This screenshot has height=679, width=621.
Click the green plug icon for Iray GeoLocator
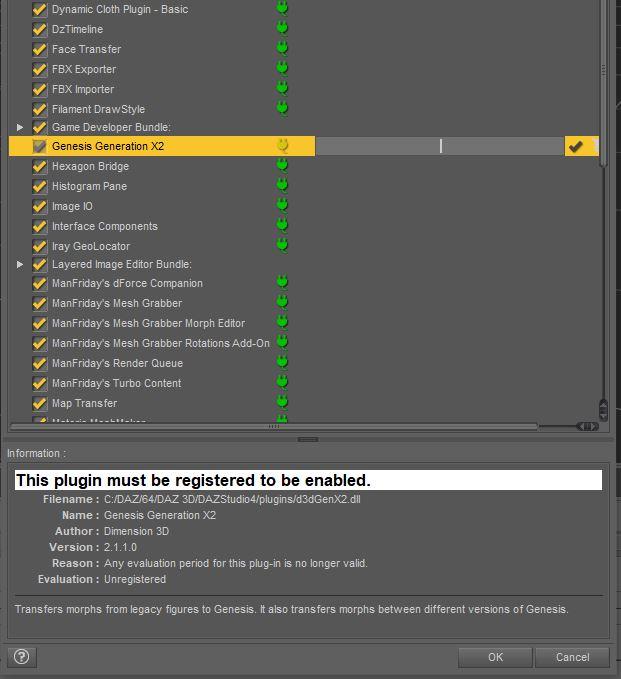[282, 245]
